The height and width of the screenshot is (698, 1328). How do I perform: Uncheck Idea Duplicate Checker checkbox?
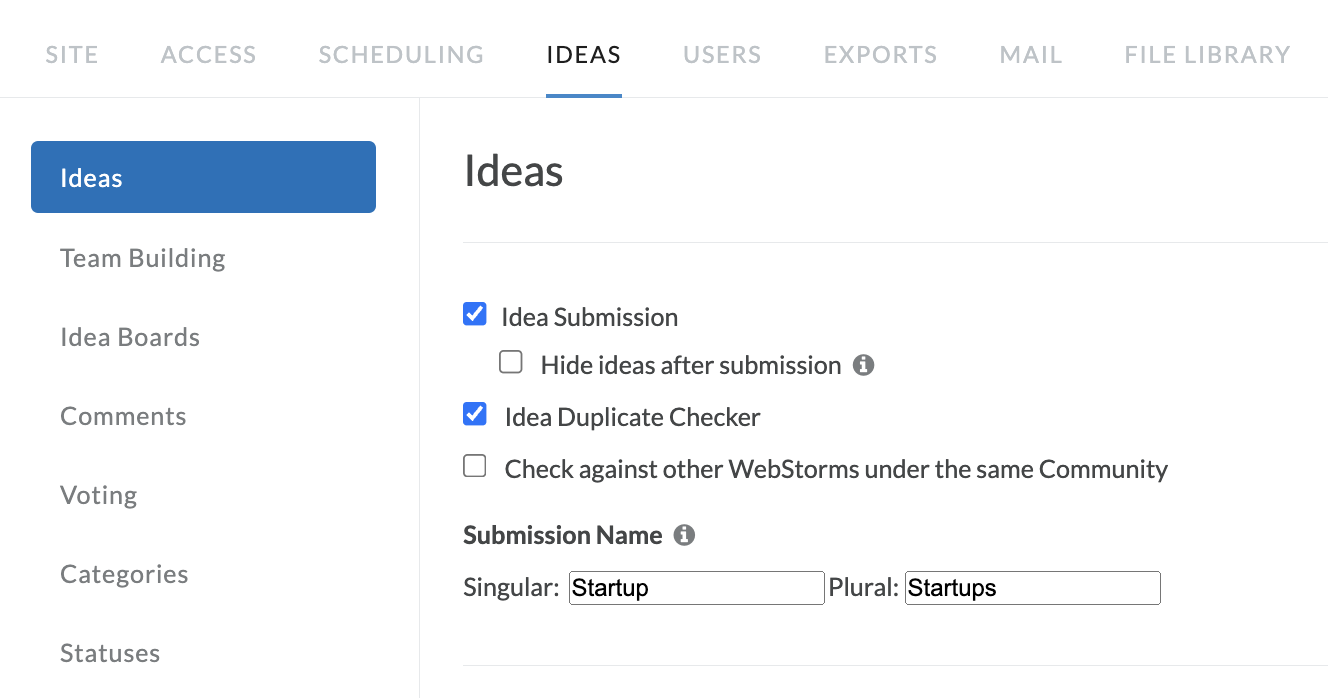pos(475,414)
